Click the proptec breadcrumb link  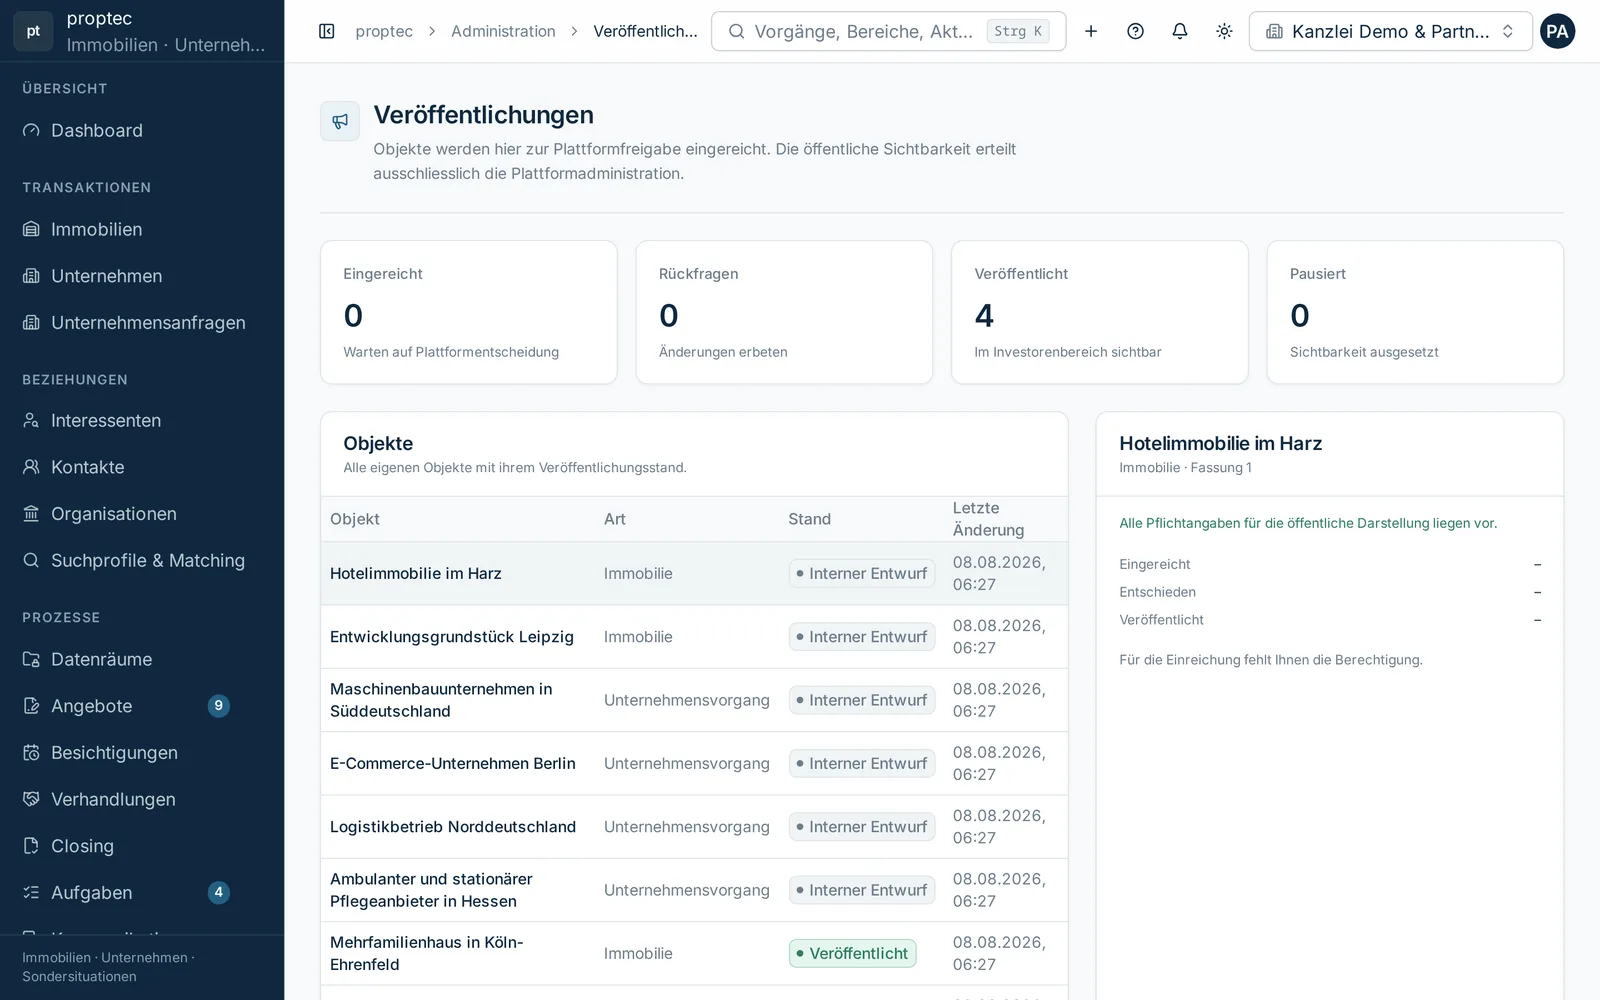(x=384, y=31)
